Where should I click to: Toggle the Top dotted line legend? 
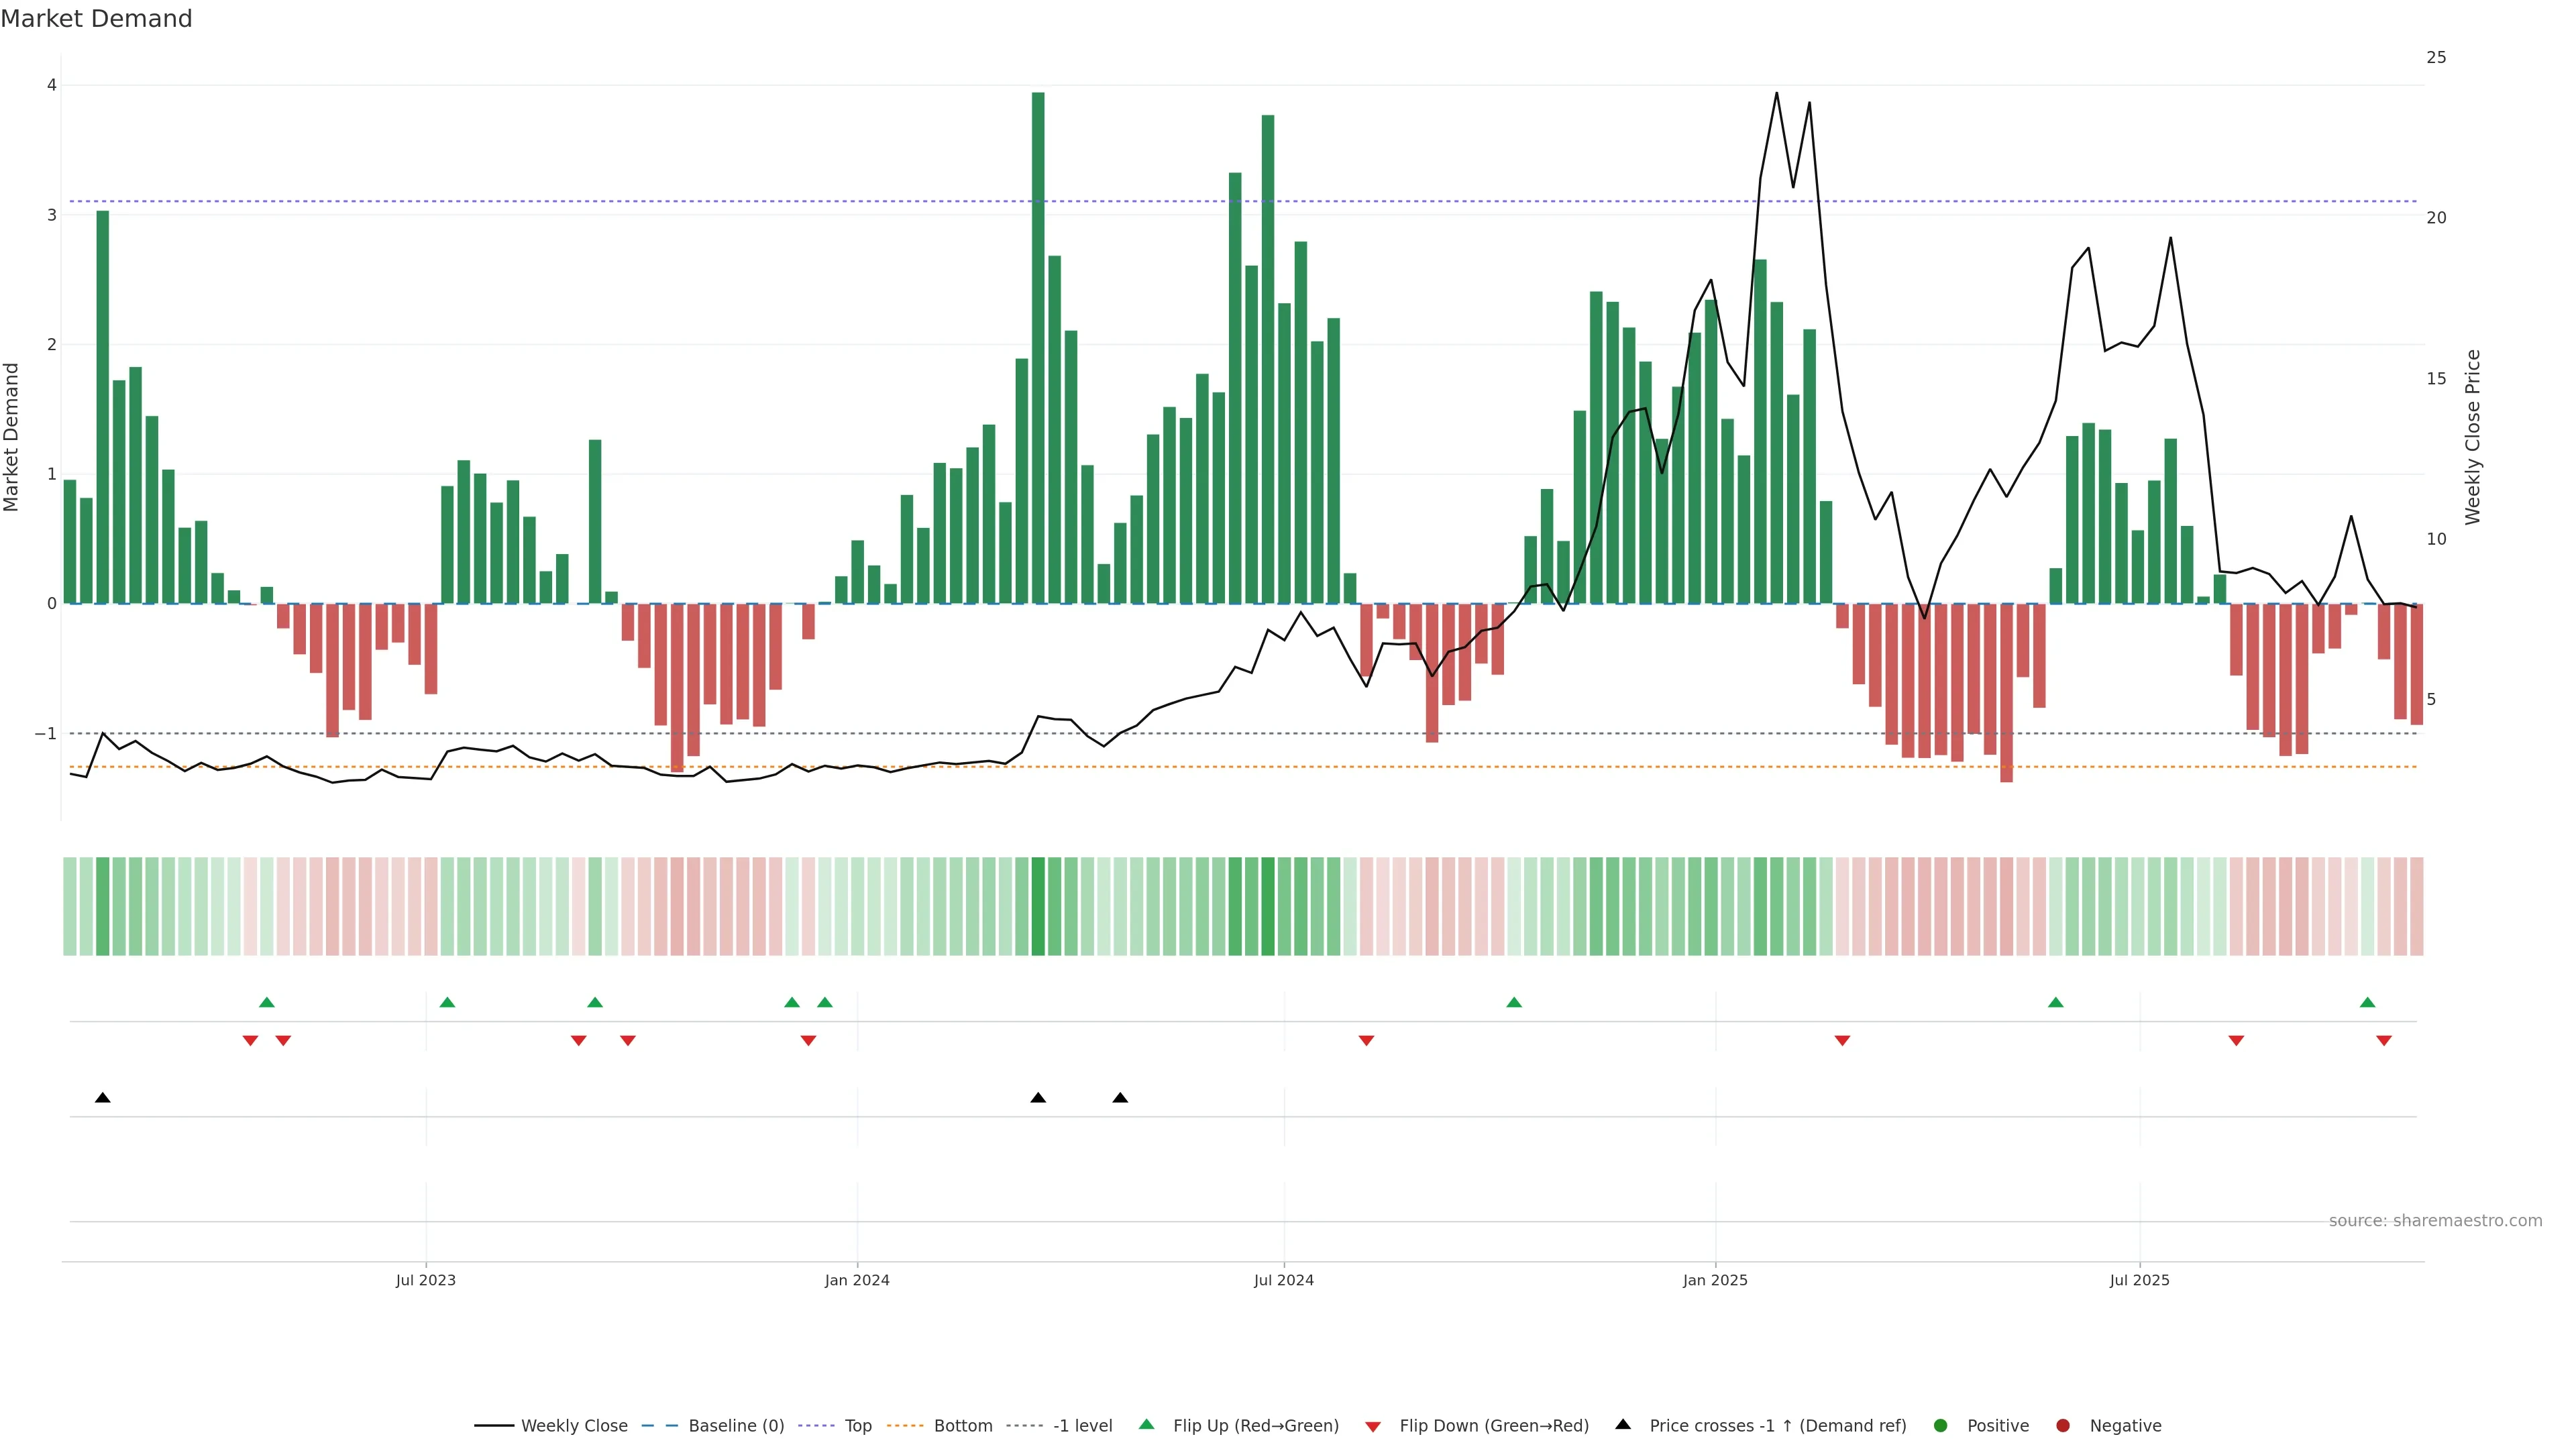[x=857, y=1426]
